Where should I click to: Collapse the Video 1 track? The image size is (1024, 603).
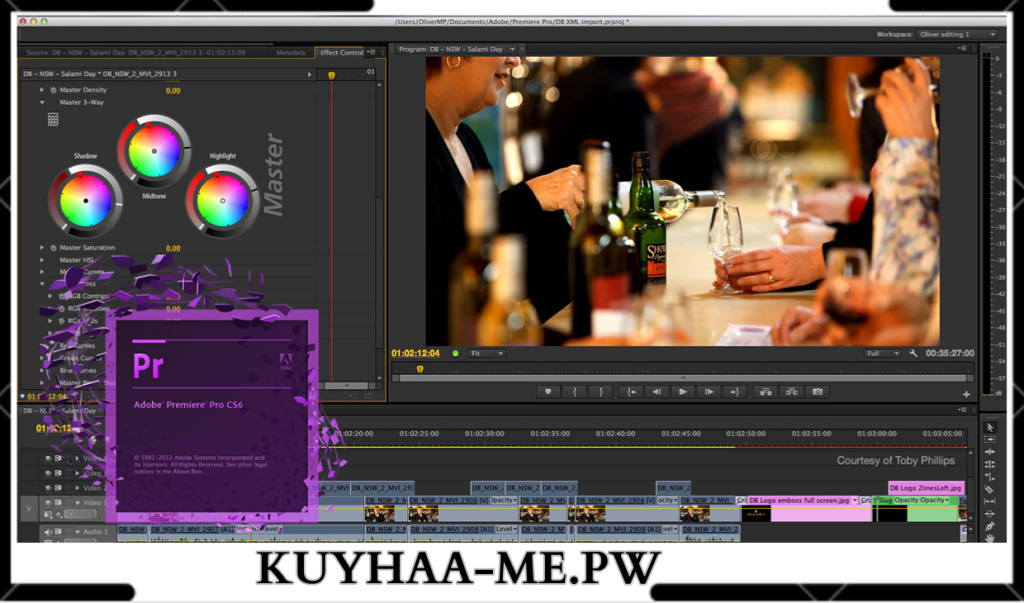[x=78, y=503]
